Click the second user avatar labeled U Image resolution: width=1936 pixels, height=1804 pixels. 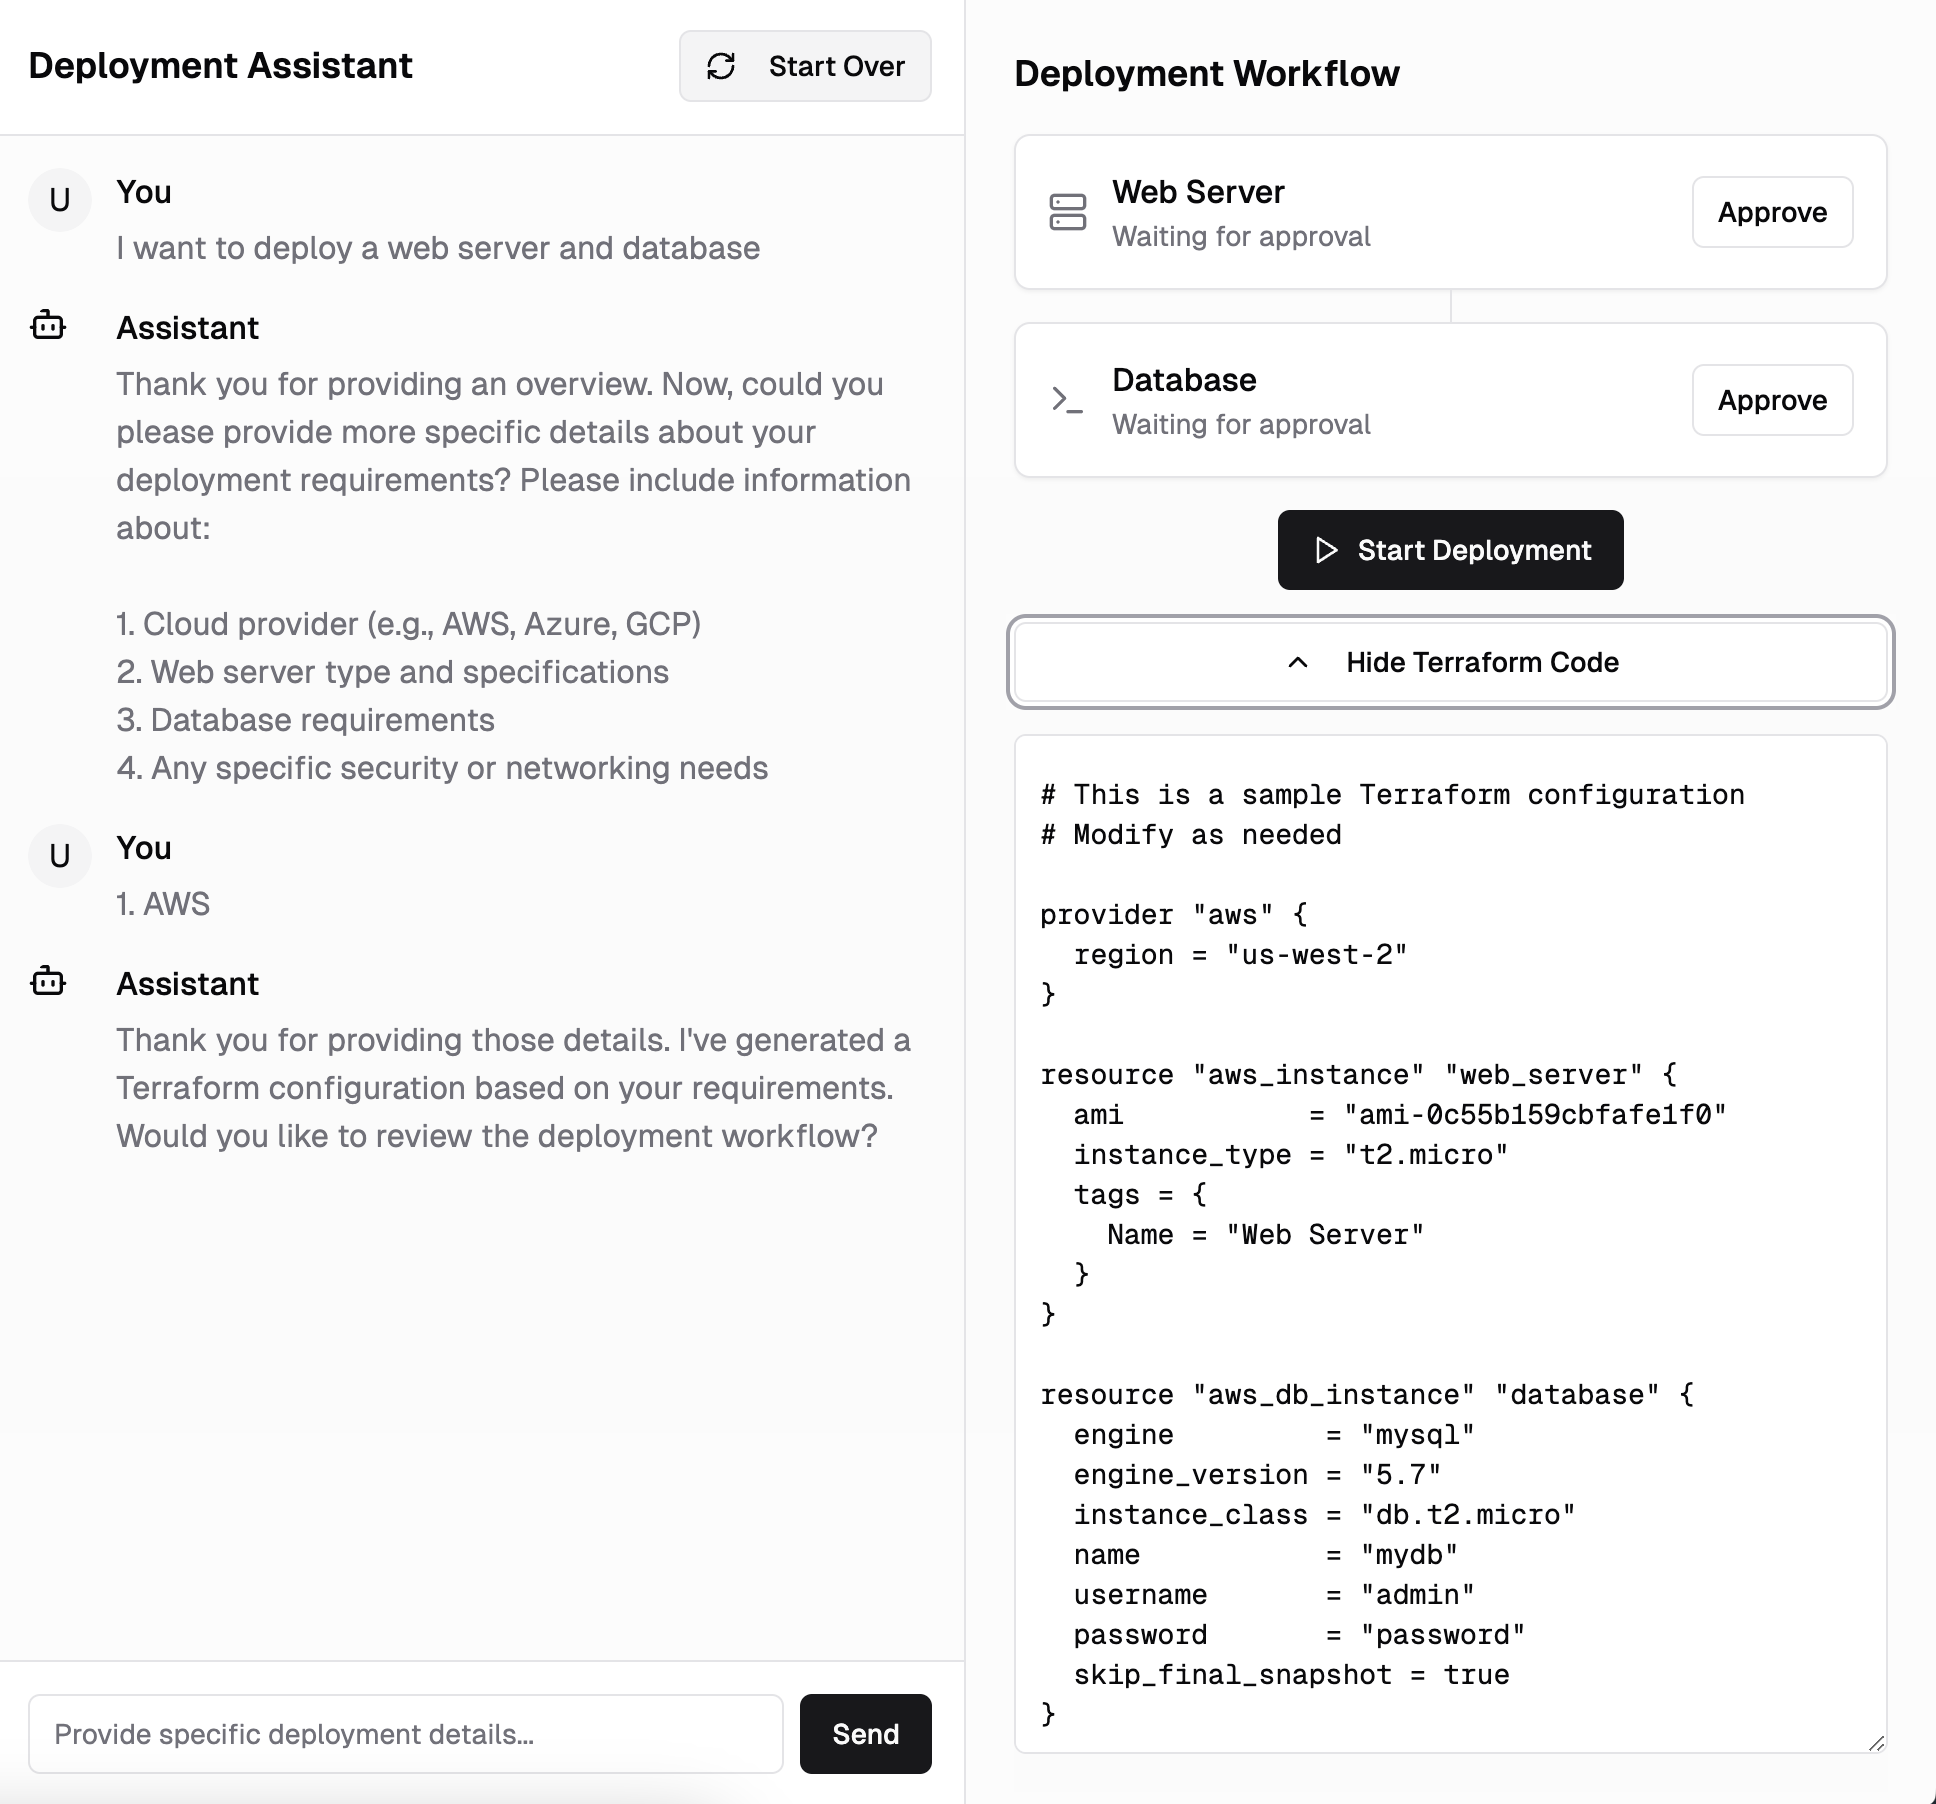pyautogui.click(x=60, y=856)
